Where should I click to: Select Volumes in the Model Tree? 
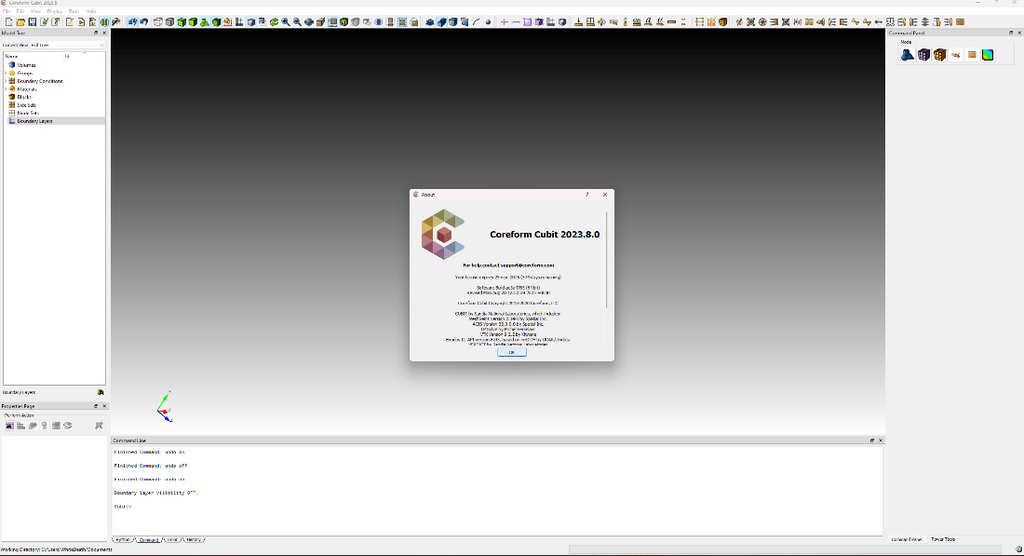26,65
